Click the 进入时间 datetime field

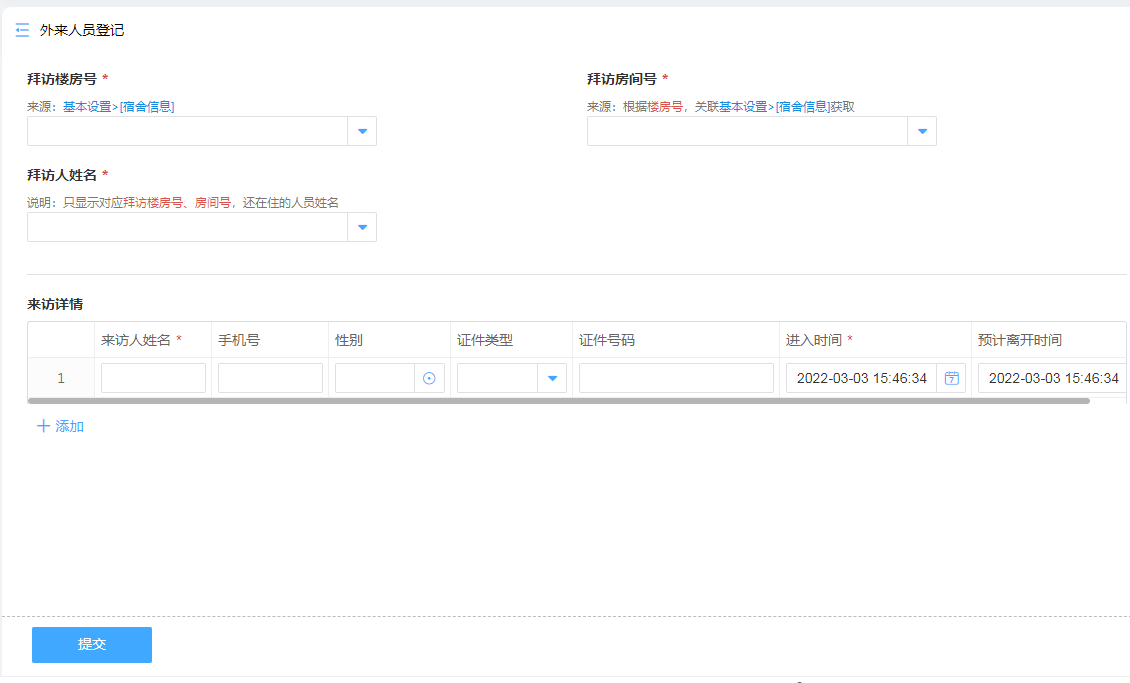click(x=861, y=378)
